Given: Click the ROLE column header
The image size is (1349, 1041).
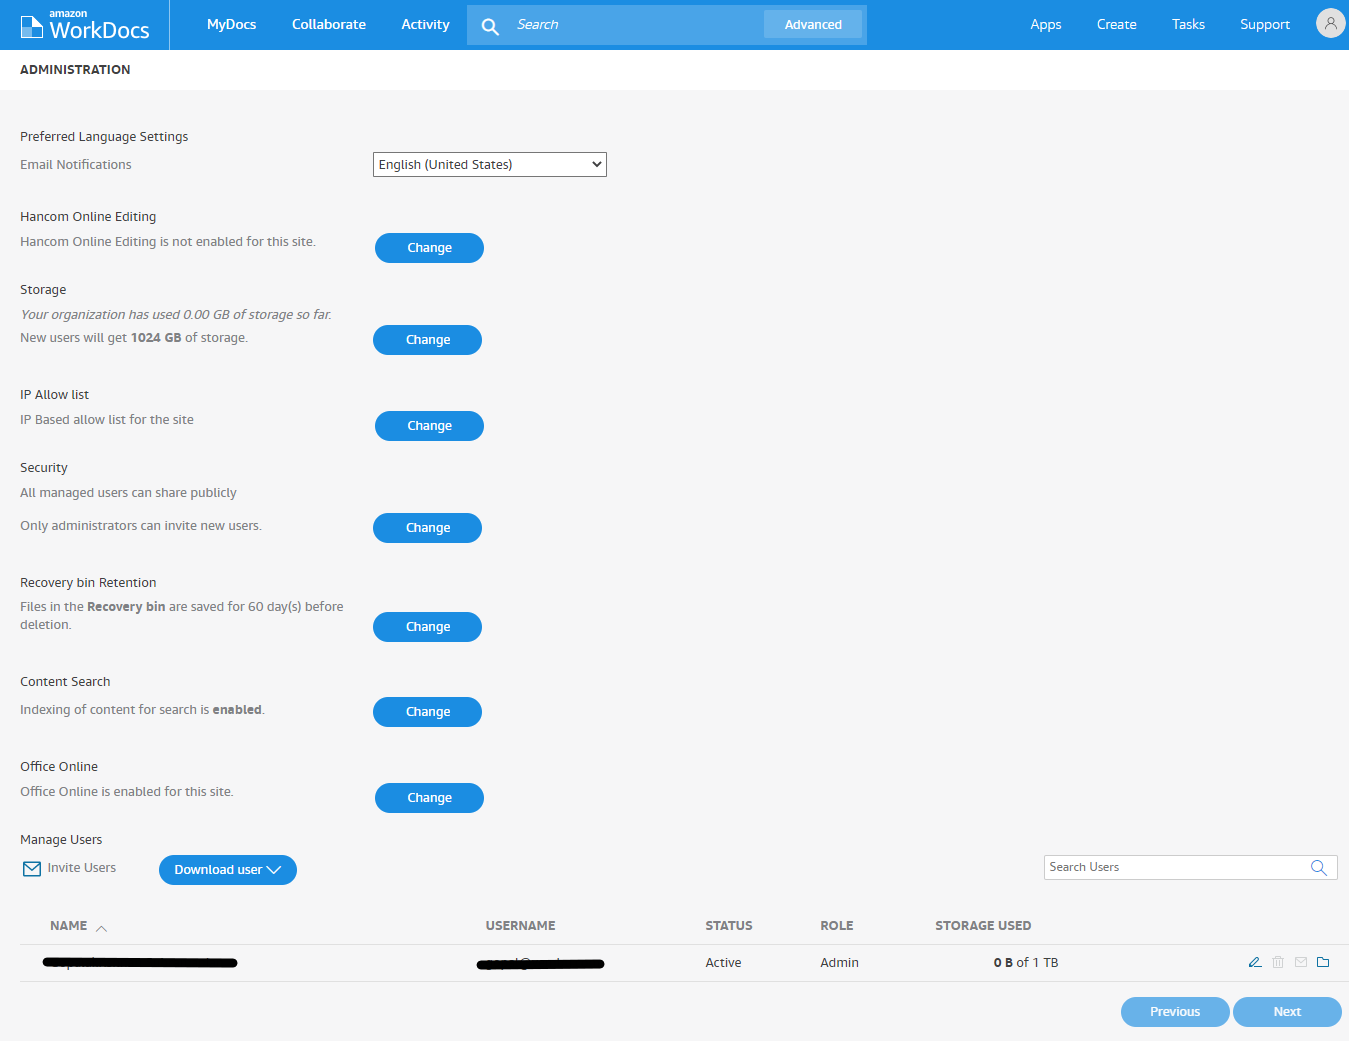Looking at the screenshot, I should point(837,926).
